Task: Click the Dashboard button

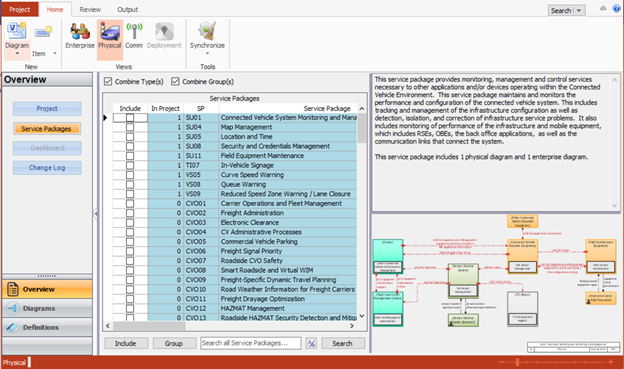Action: click(x=47, y=148)
